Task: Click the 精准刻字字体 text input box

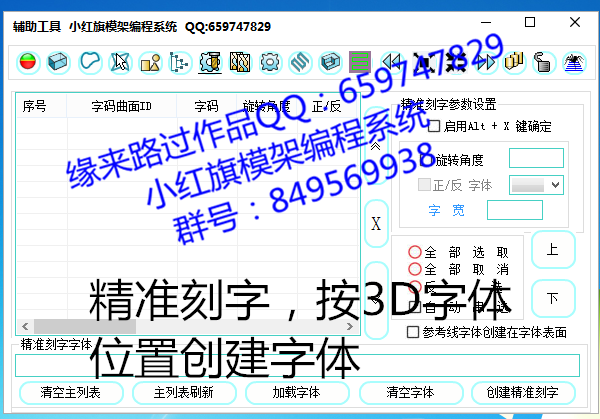Action: click(297, 365)
